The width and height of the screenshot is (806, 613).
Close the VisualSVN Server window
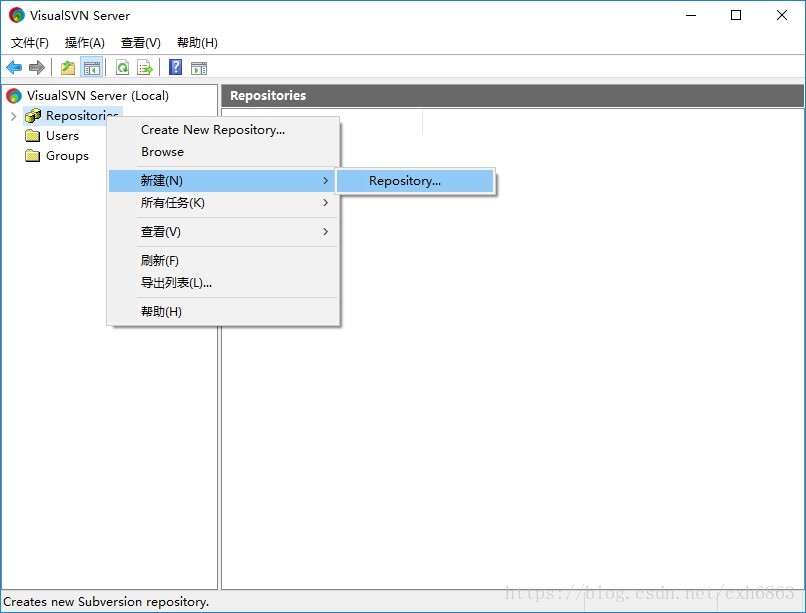click(x=782, y=15)
